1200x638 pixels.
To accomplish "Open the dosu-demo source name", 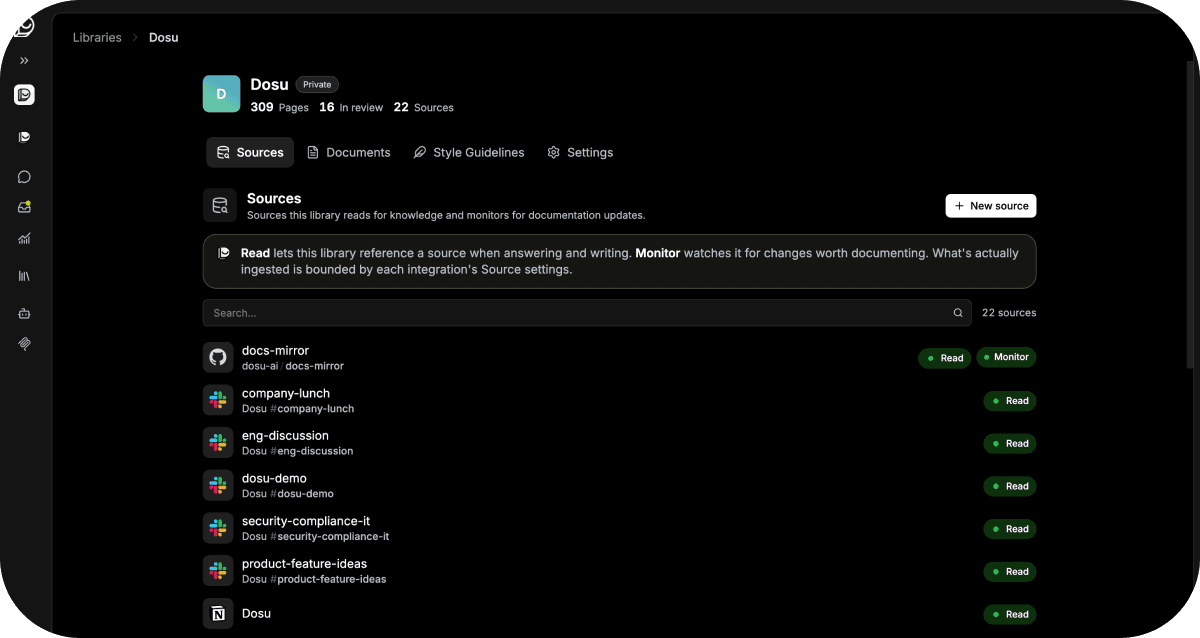I will click(274, 478).
